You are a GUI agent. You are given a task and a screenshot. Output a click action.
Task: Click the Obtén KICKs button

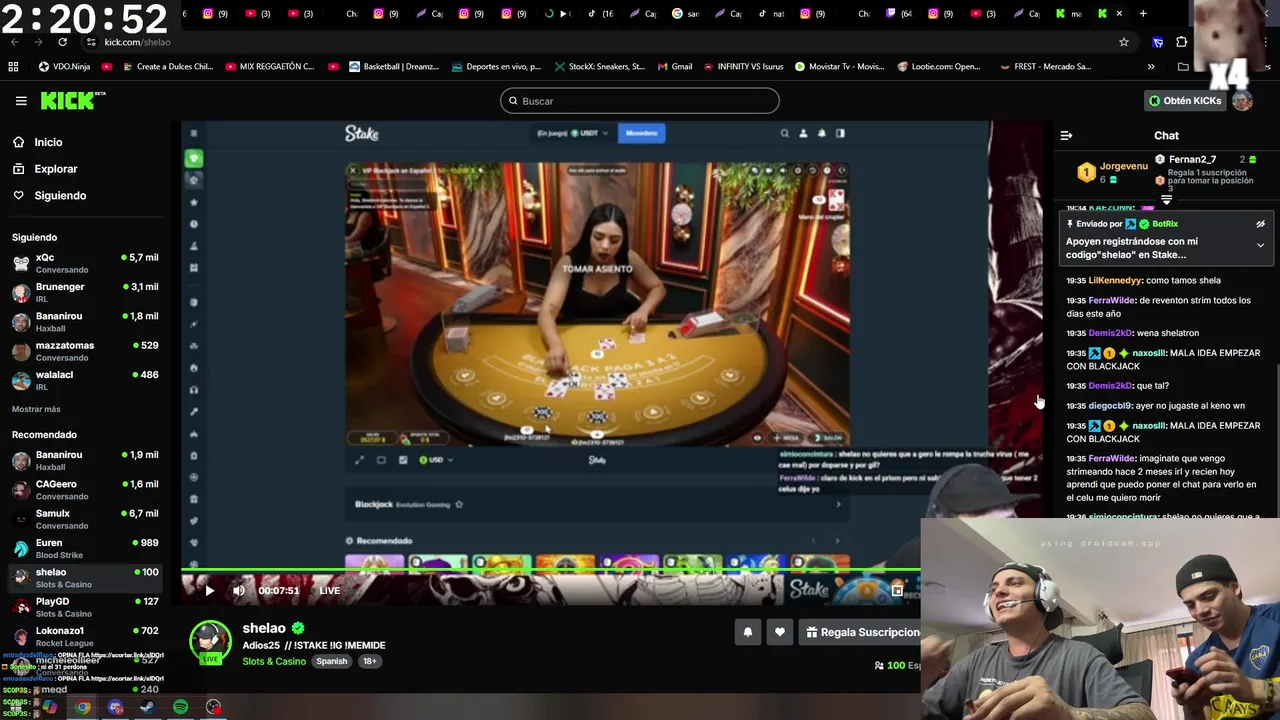point(1185,101)
